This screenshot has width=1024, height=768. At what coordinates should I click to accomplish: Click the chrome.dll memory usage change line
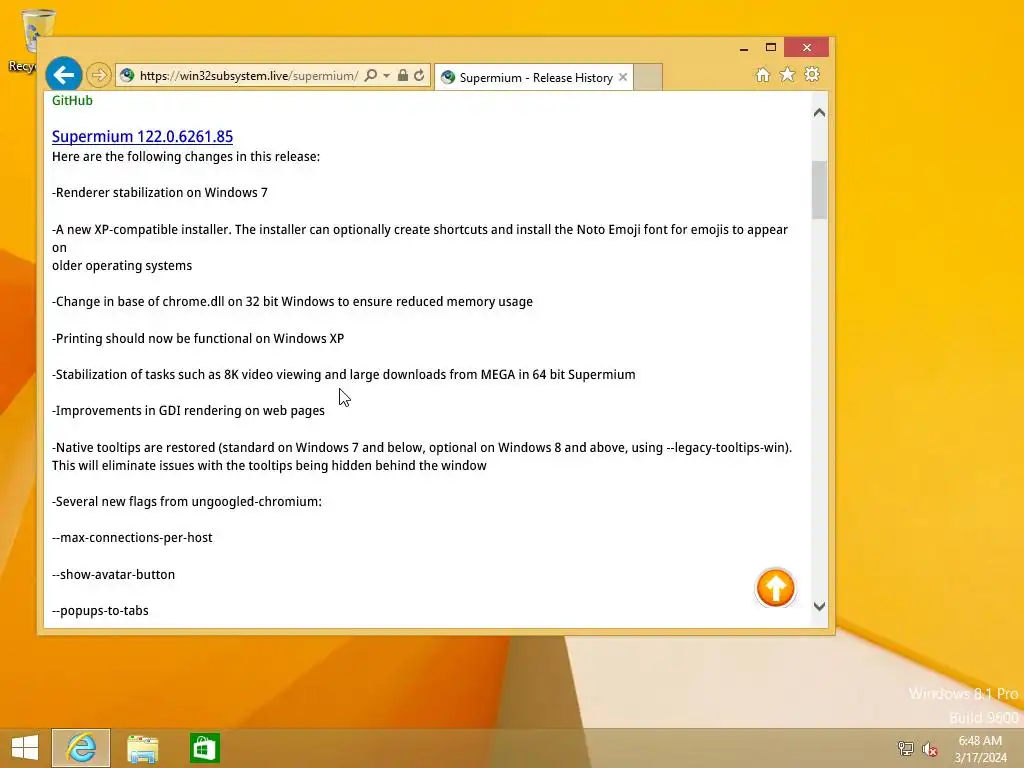click(x=293, y=302)
